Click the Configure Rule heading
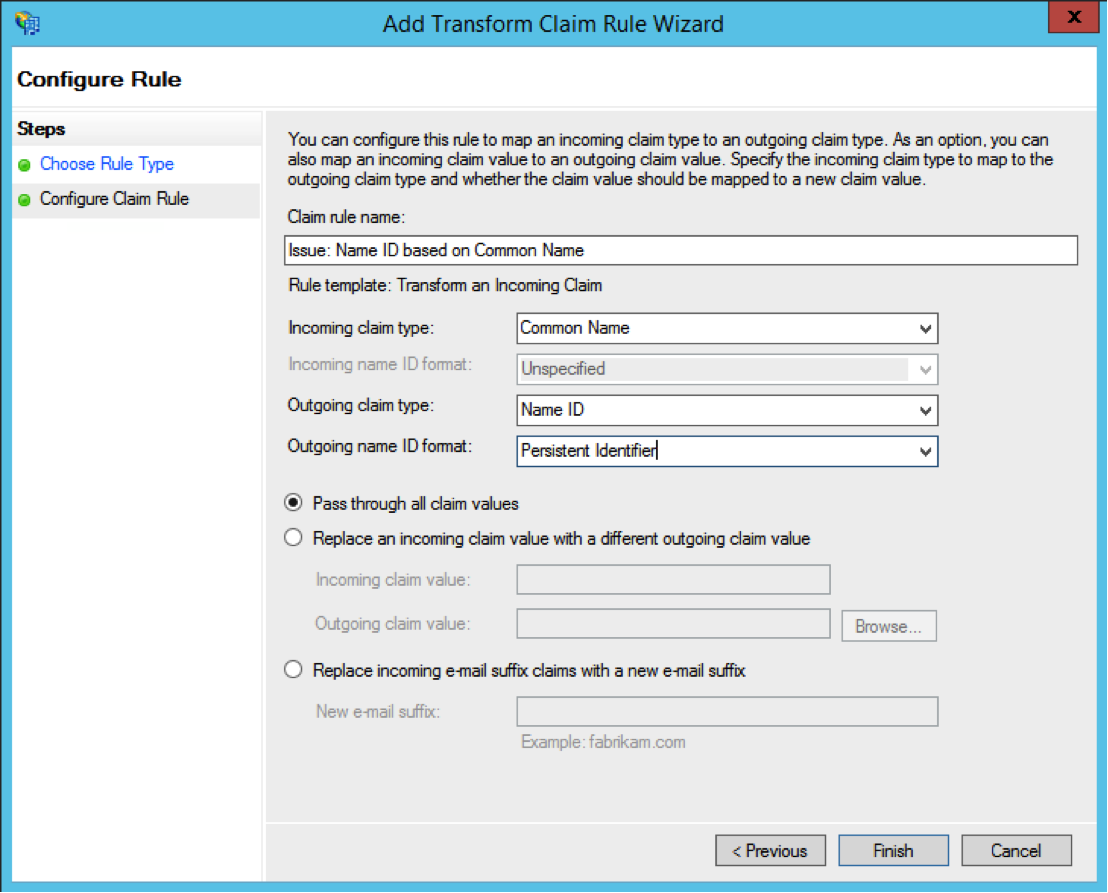 point(99,79)
